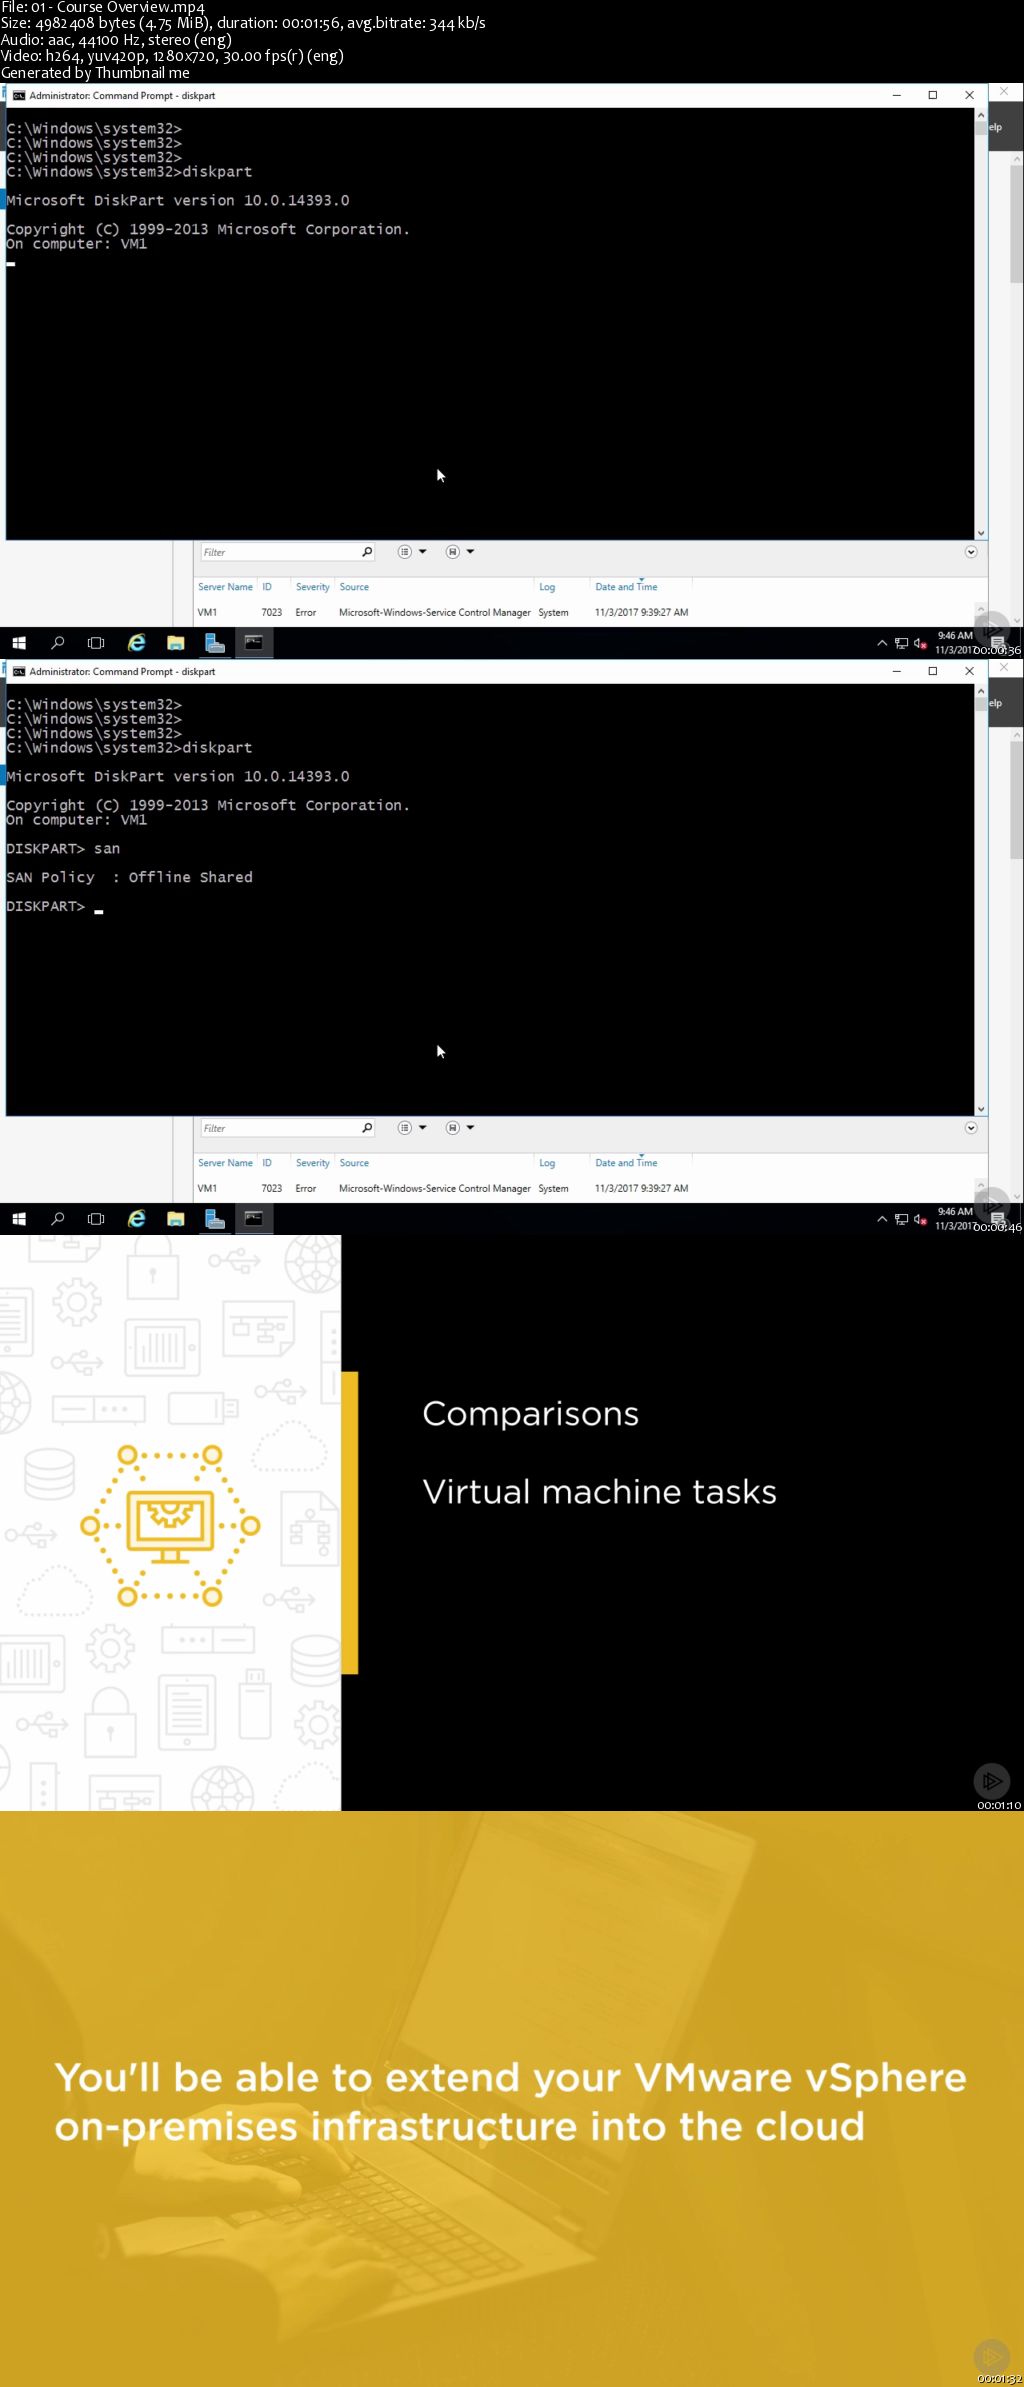Click cmd title bar icon in 00:00:46 frame

(18, 672)
